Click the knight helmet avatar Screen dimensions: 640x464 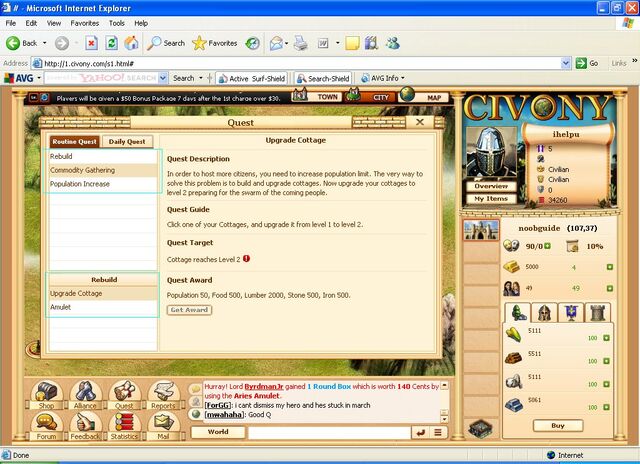[x=491, y=152]
